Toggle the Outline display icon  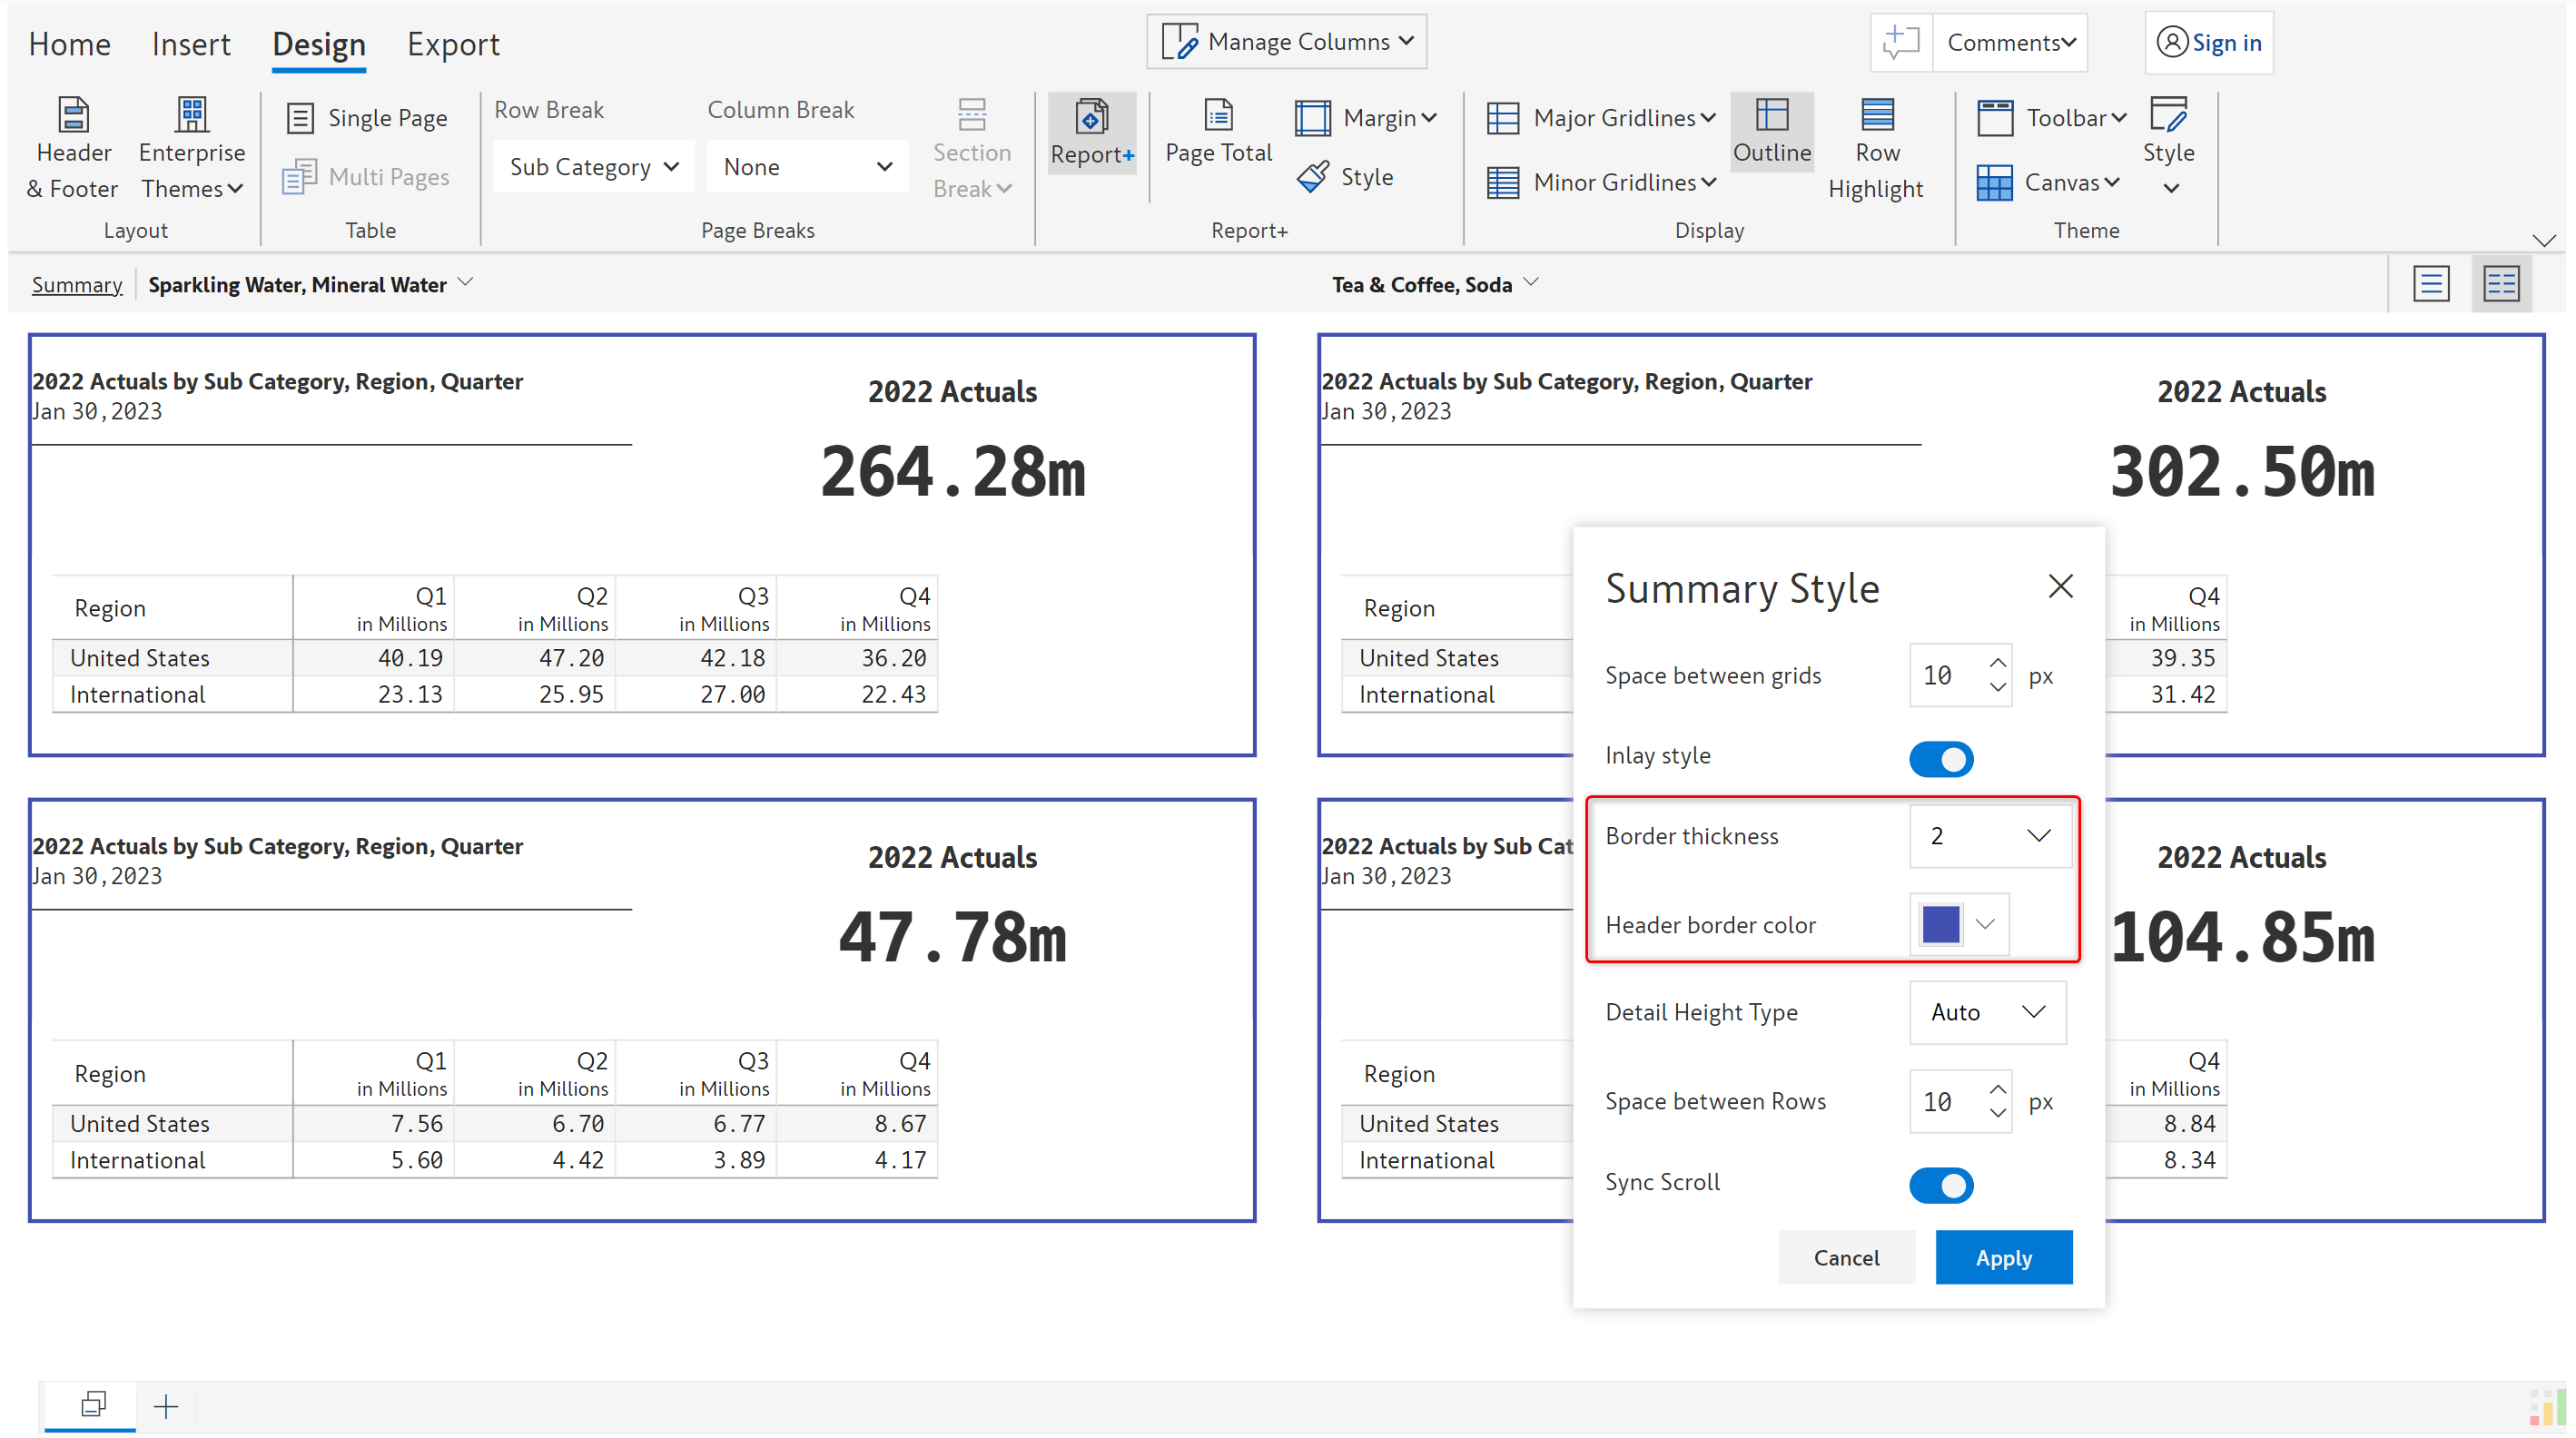click(1771, 116)
